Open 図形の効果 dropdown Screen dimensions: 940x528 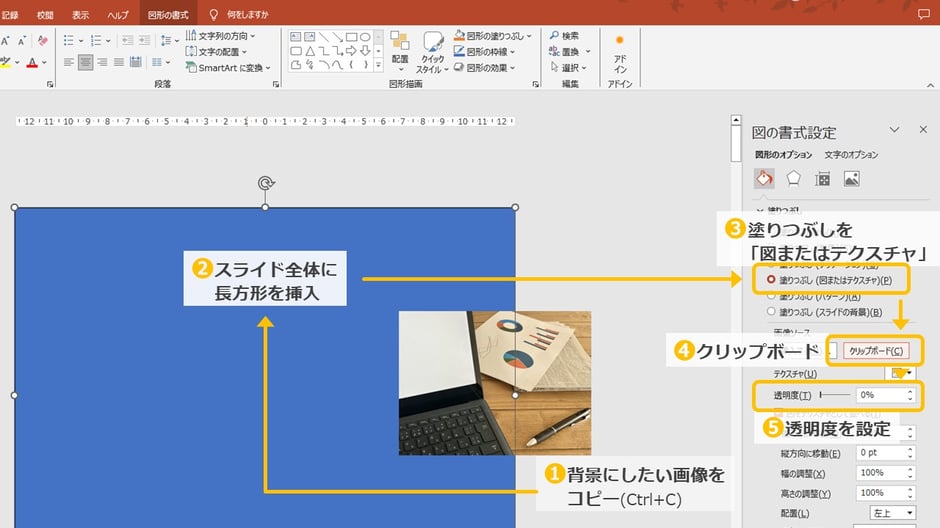(485, 68)
